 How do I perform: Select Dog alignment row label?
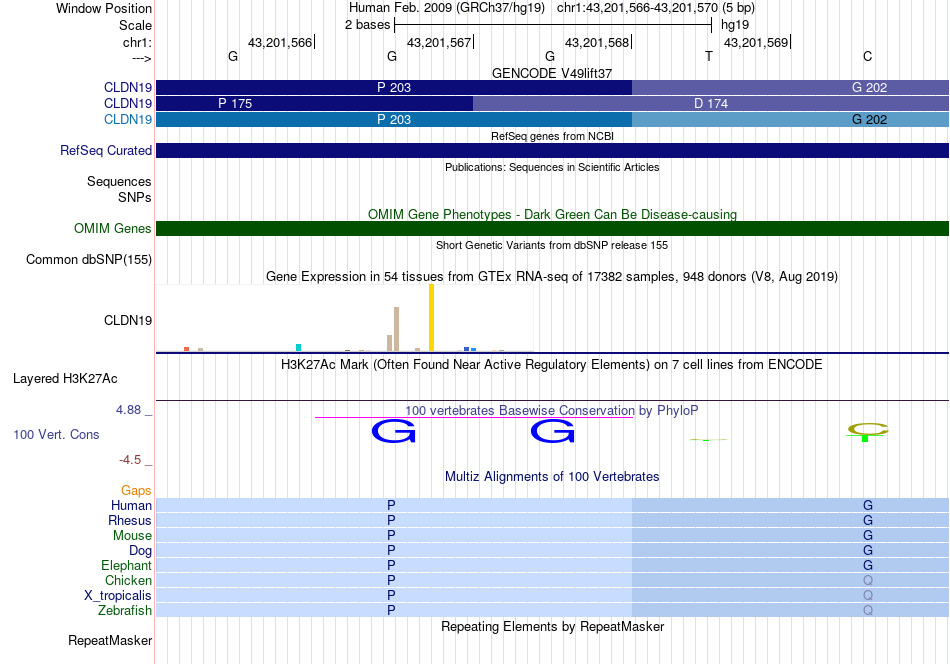[x=140, y=550]
